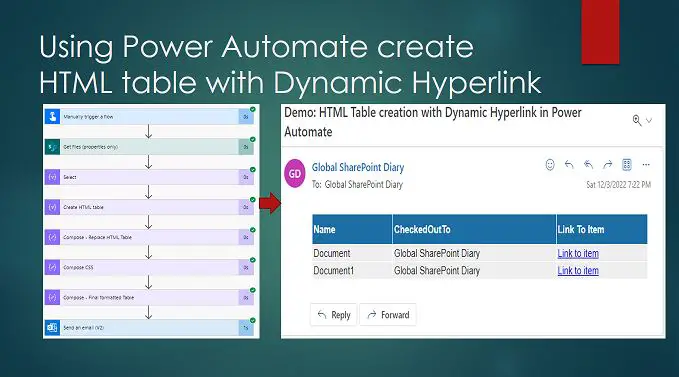This screenshot has height=377, width=679.
Task: Click the apps grid icon in email toolbar
Action: [627, 164]
